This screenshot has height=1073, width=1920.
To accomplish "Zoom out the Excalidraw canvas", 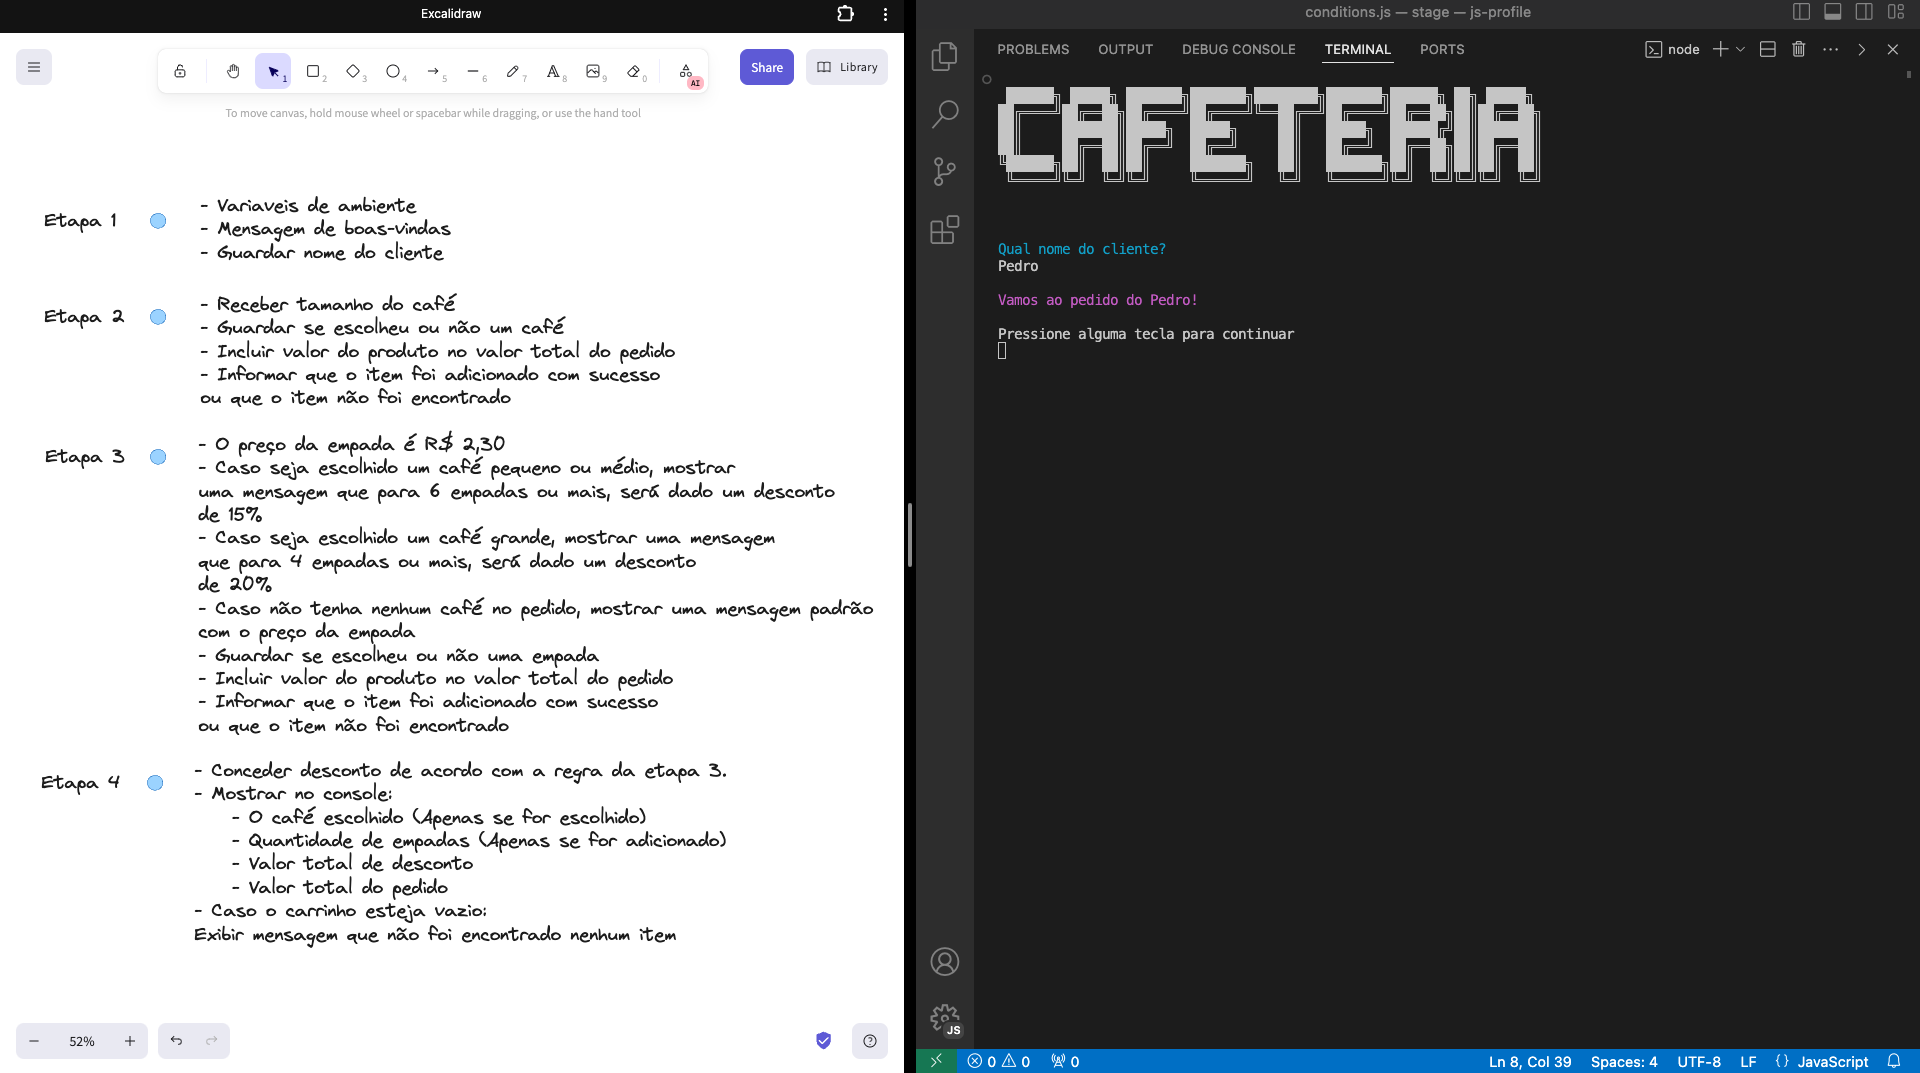I will tap(34, 1041).
